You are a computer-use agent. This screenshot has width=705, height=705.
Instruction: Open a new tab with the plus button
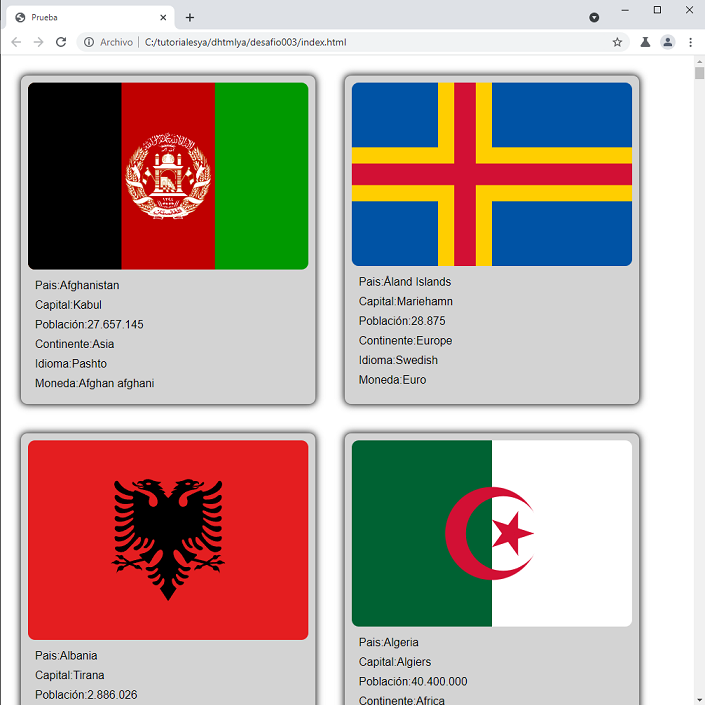(x=190, y=18)
